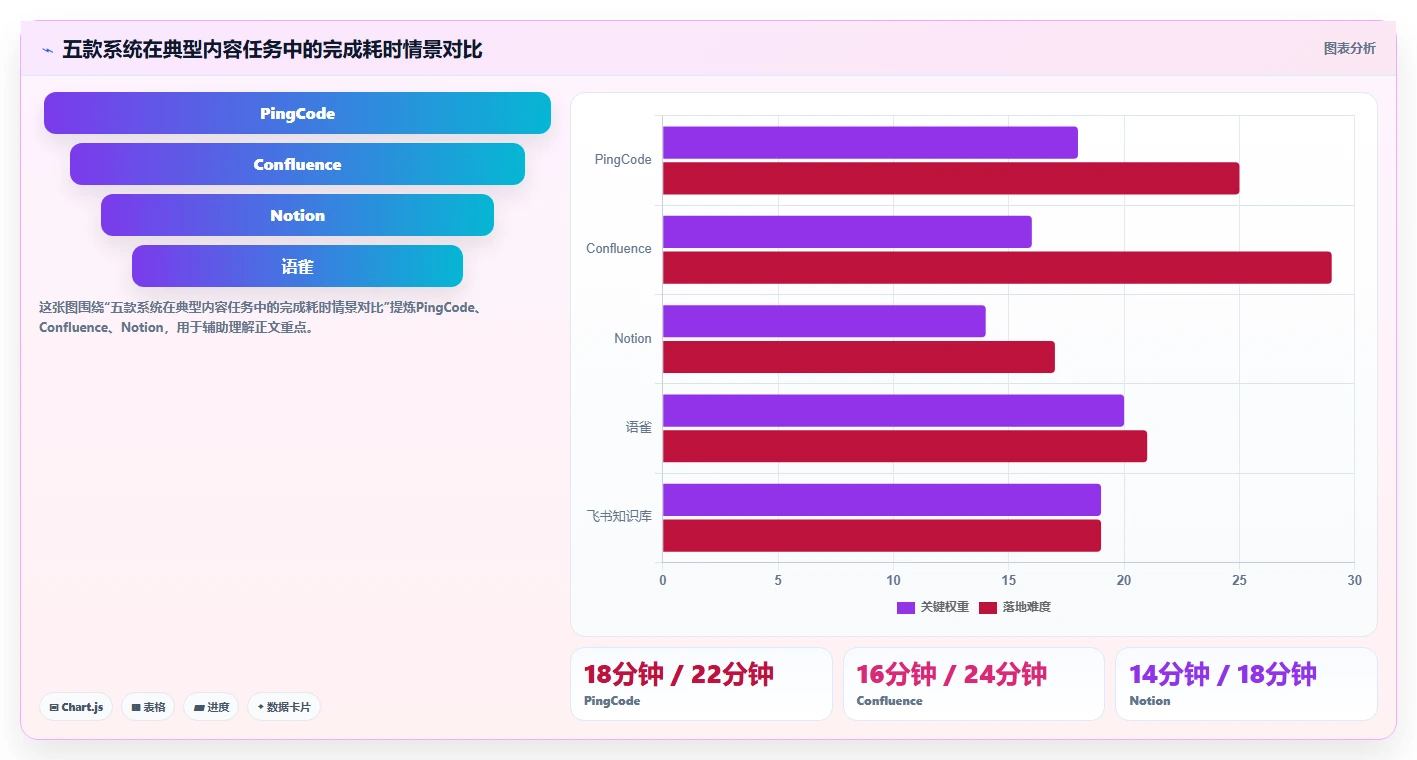Click the x-axis tick label 5
1417x760 pixels.
click(x=778, y=580)
